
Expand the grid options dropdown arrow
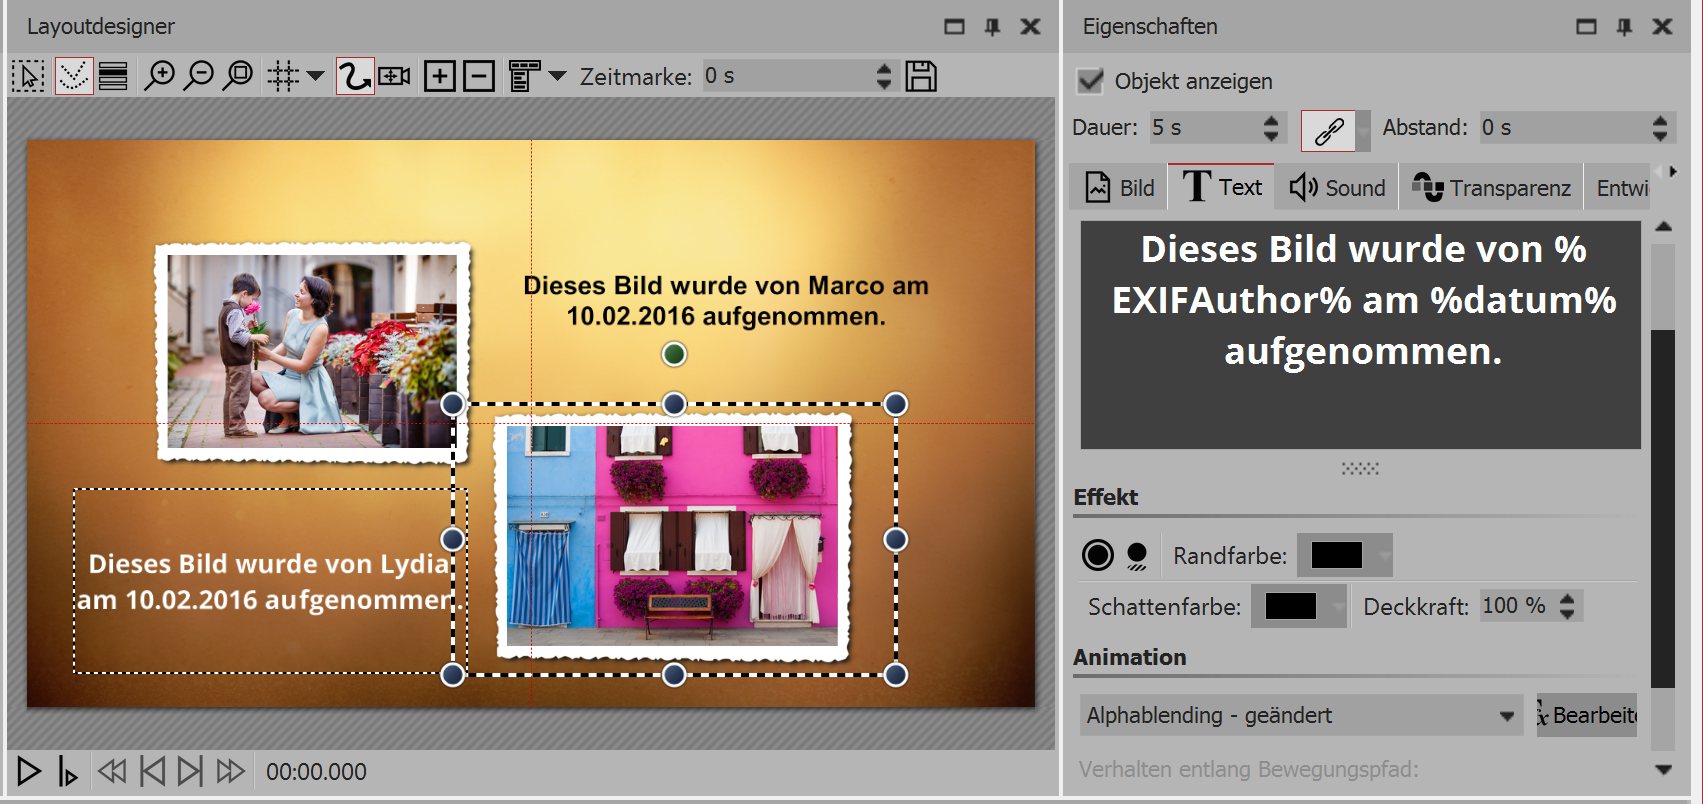point(316,76)
